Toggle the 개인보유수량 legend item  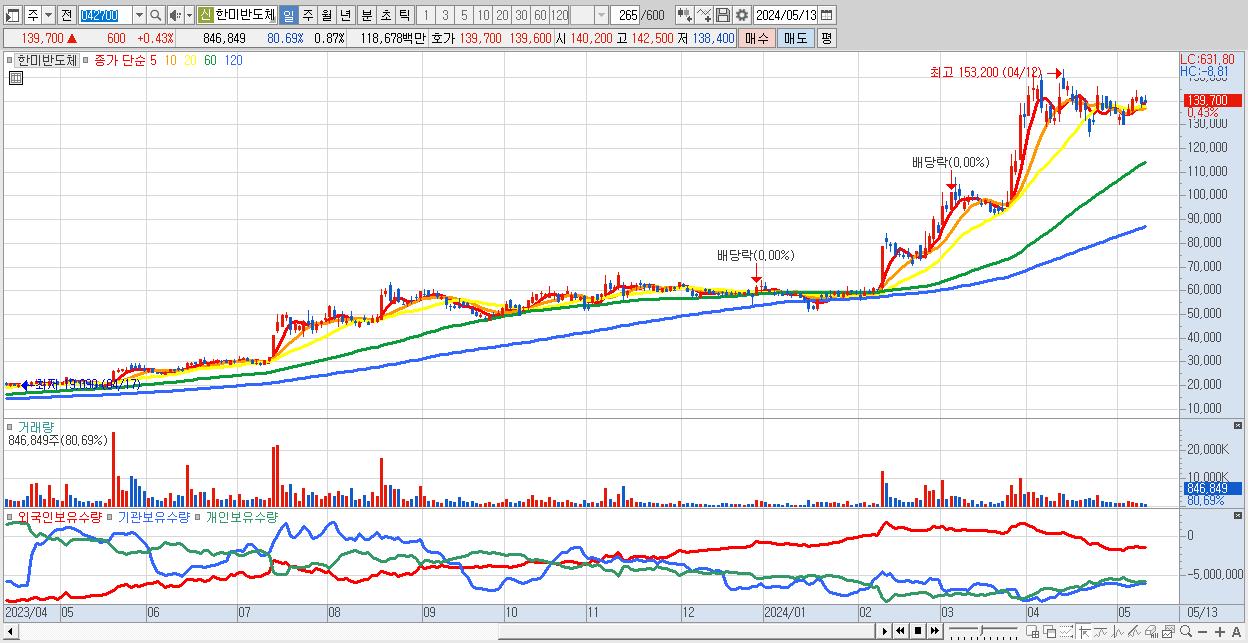[x=242, y=517]
